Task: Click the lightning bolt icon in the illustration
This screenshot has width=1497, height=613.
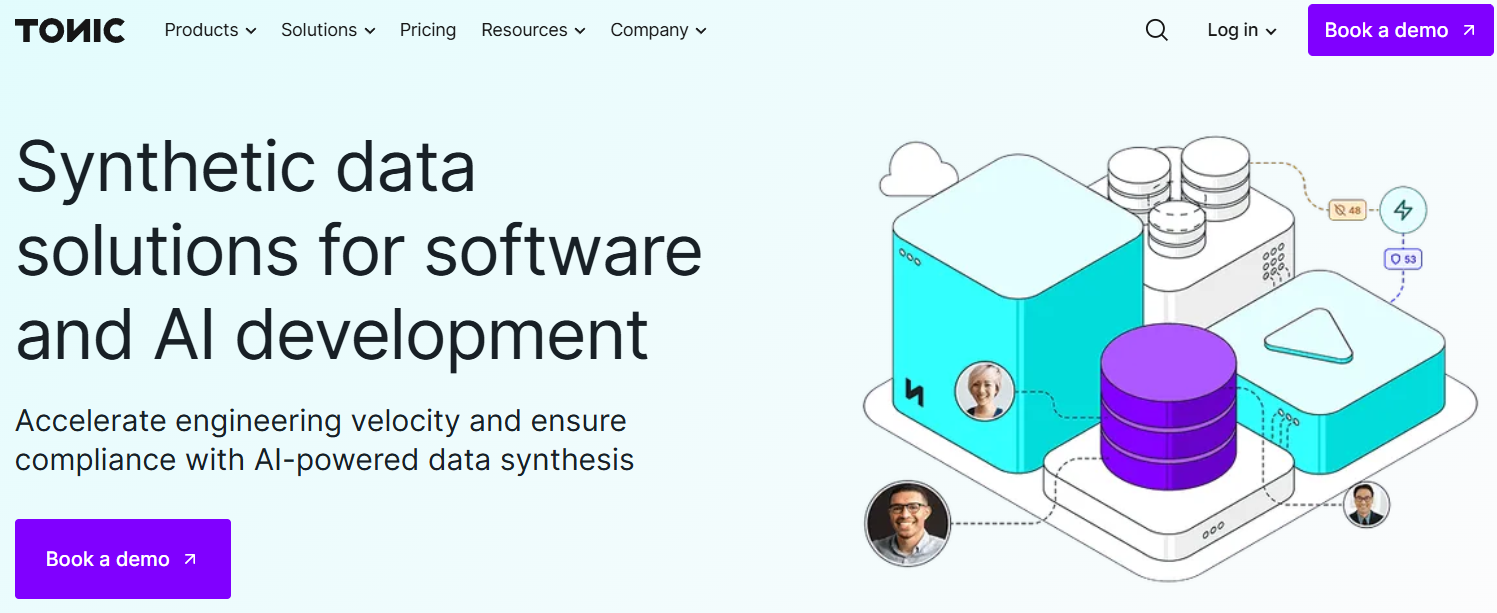Action: coord(1404,209)
